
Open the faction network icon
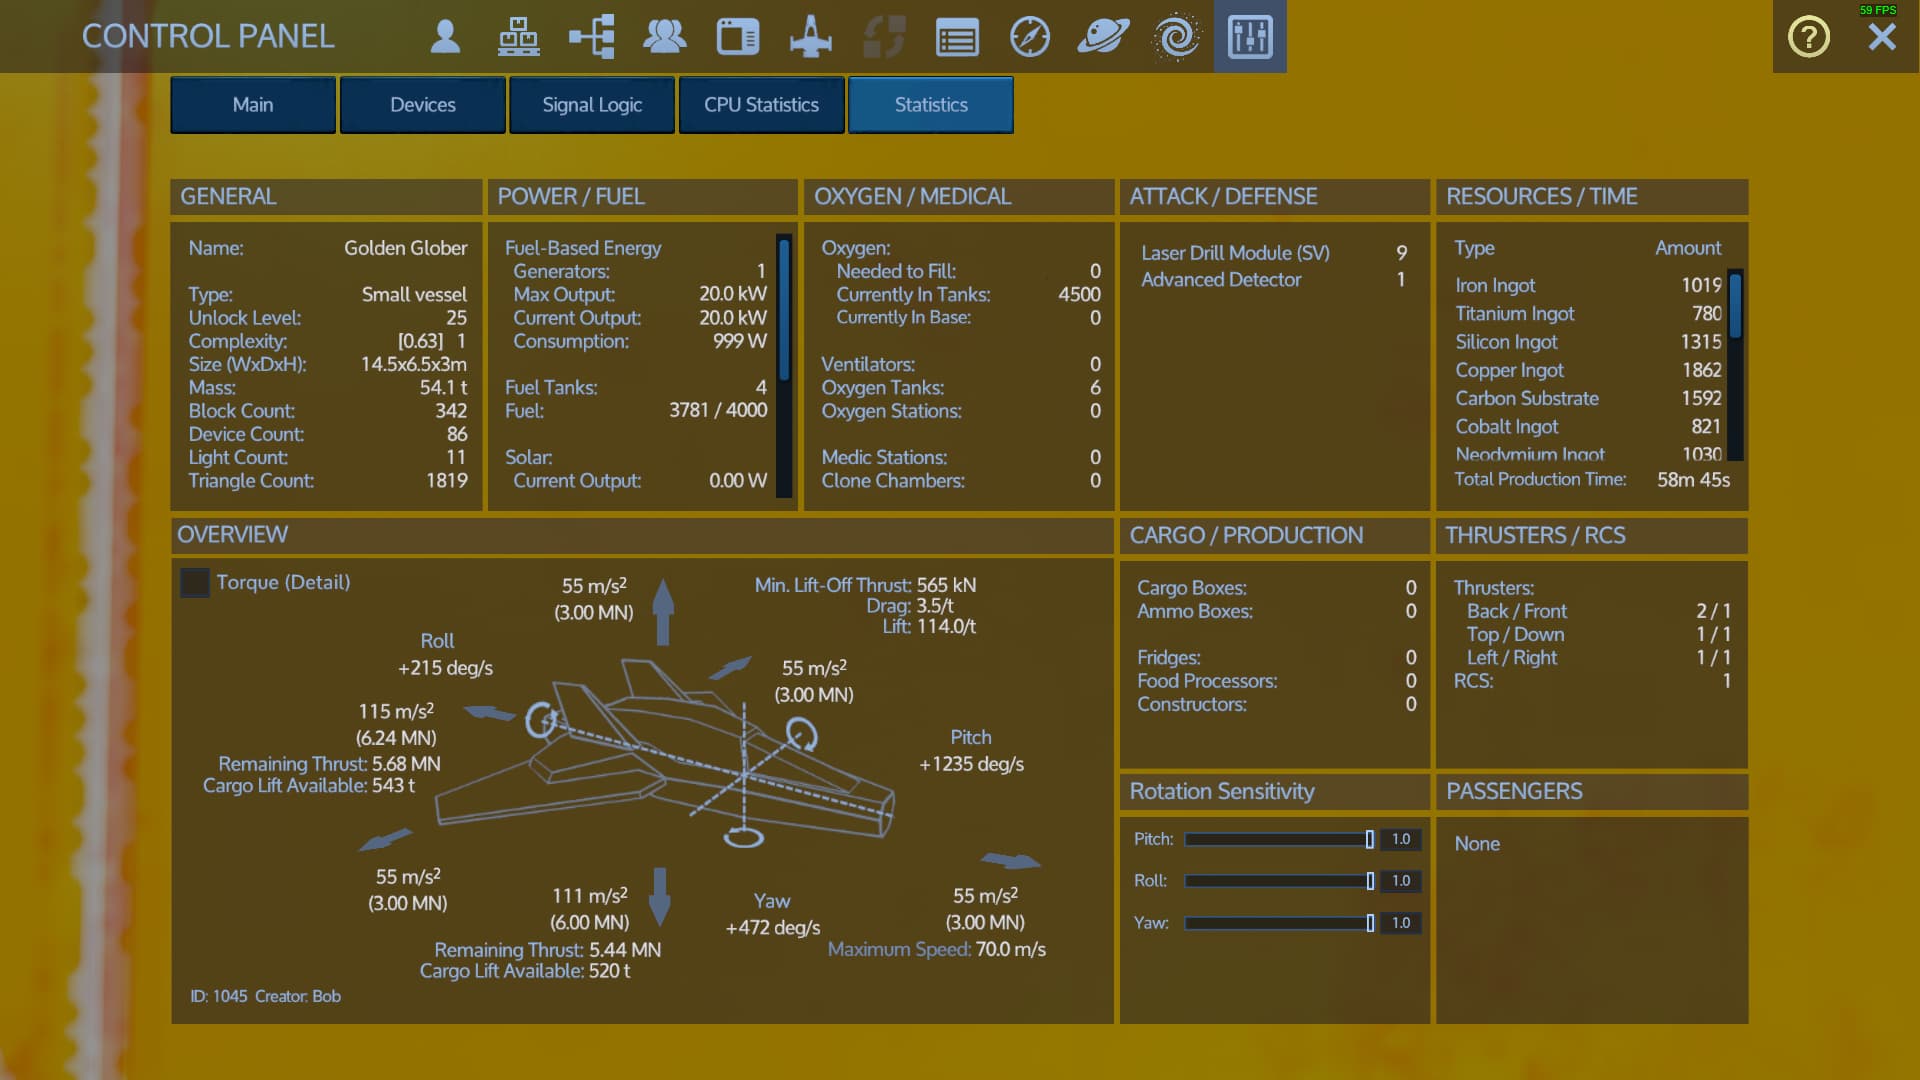[x=518, y=37]
